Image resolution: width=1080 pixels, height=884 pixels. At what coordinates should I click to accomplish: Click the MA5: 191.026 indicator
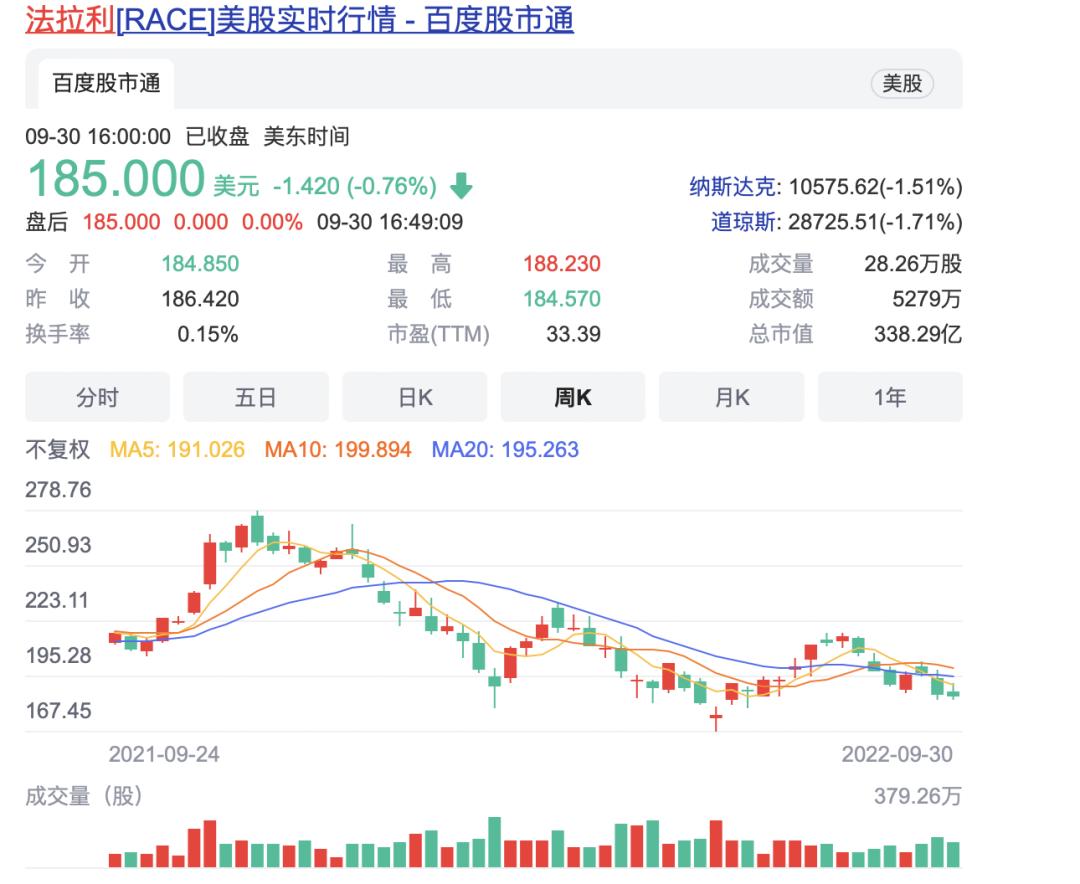[177, 449]
